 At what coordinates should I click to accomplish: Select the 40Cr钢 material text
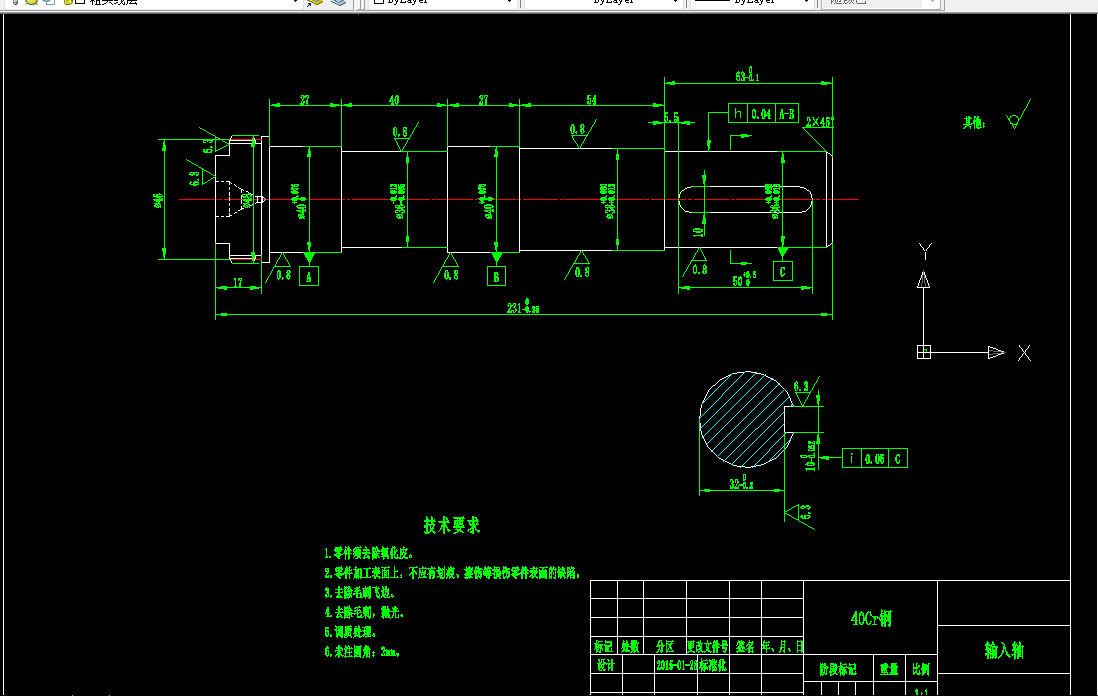[x=871, y=618]
